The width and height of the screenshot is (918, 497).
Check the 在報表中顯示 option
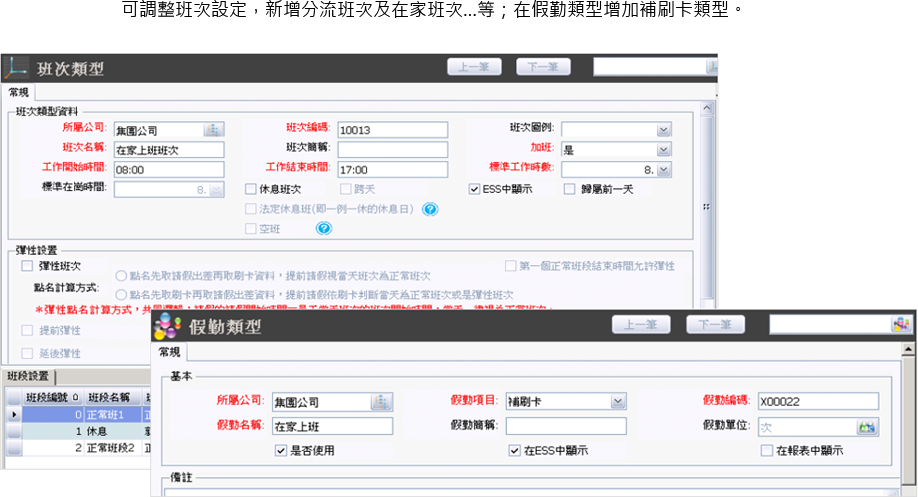pos(767,451)
